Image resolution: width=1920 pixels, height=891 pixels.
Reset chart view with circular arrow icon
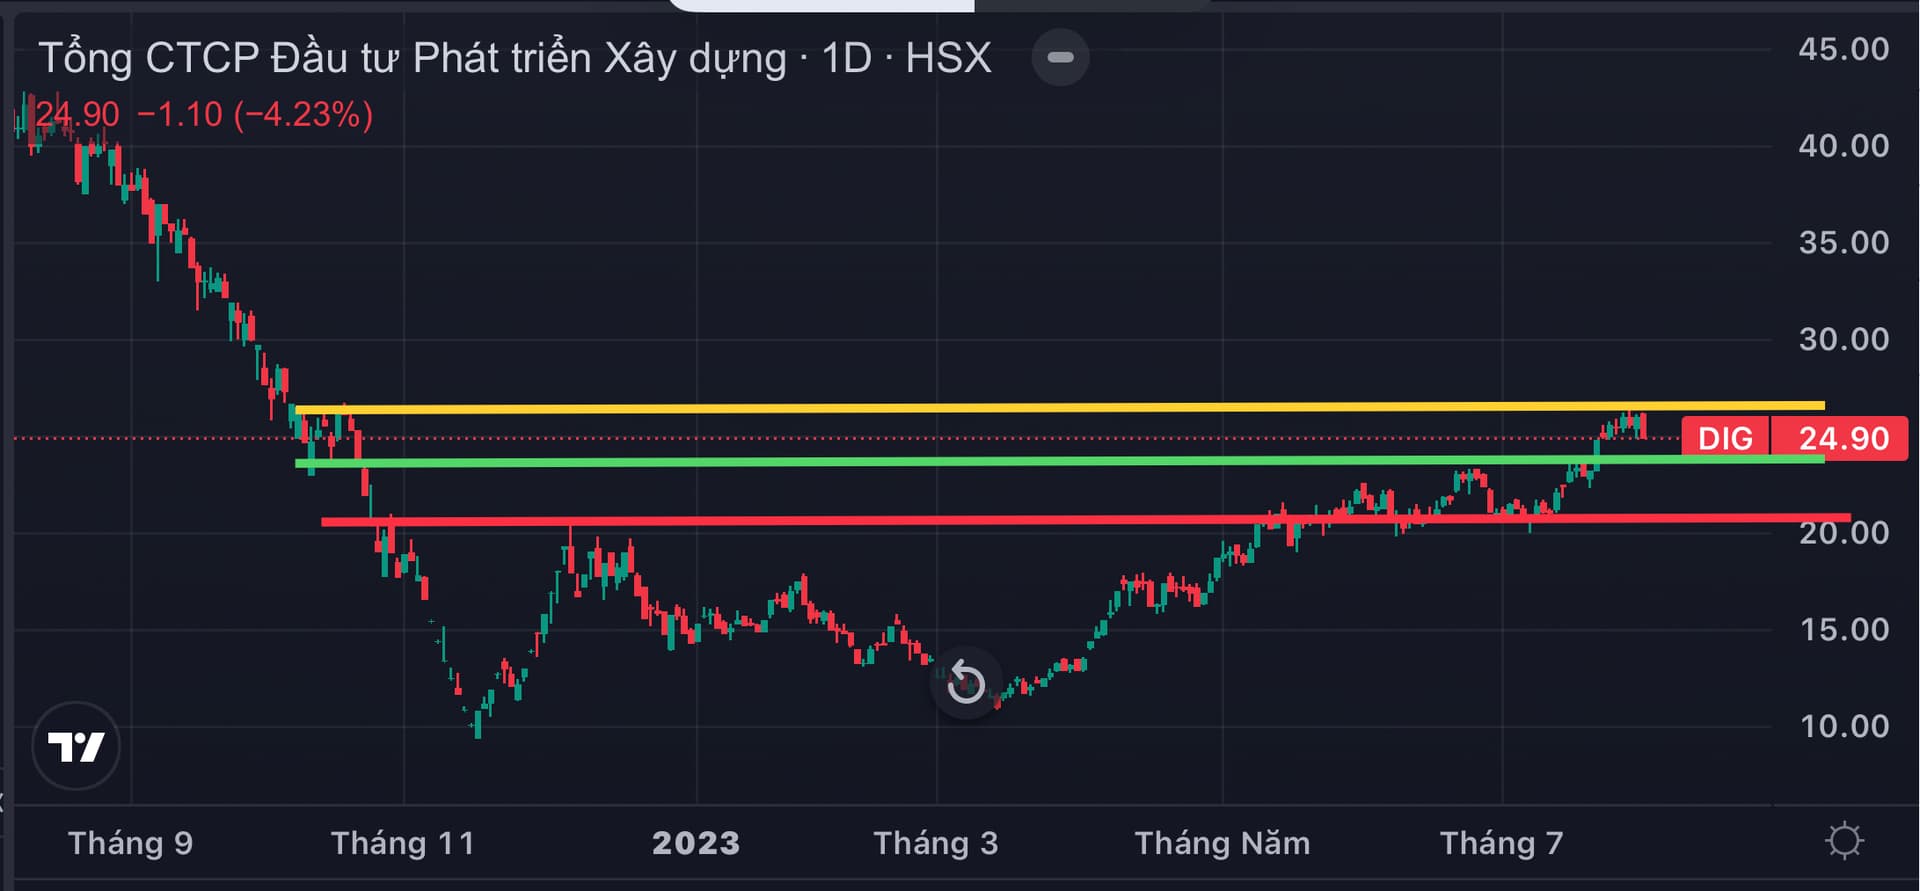click(x=966, y=682)
